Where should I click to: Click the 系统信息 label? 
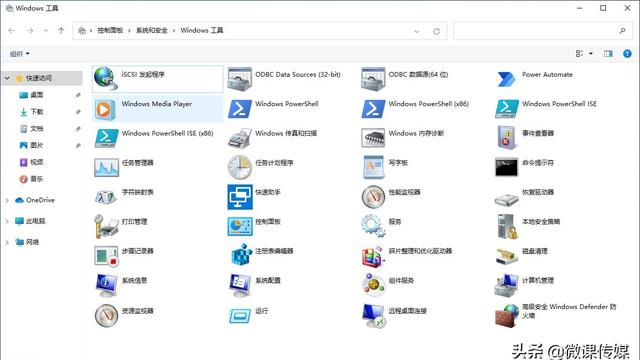pos(134,280)
